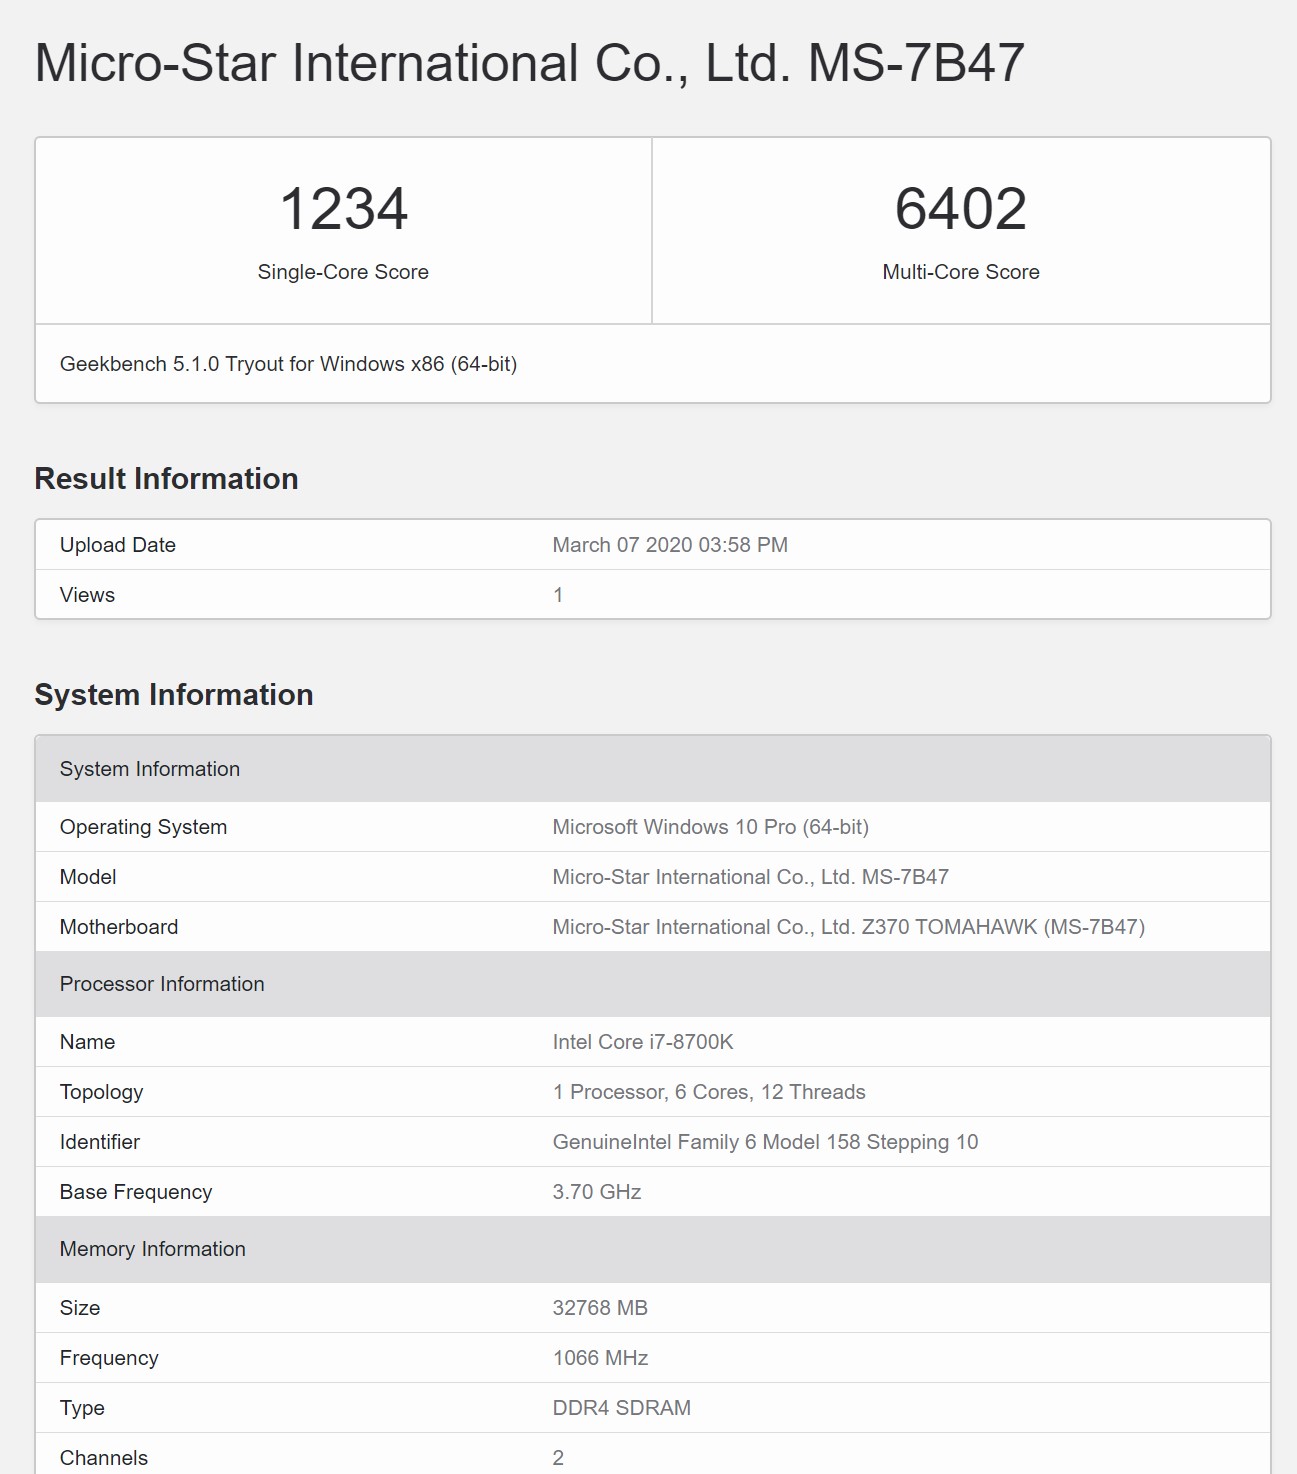The width and height of the screenshot is (1297, 1474).
Task: Click the Views label
Action: (x=87, y=595)
